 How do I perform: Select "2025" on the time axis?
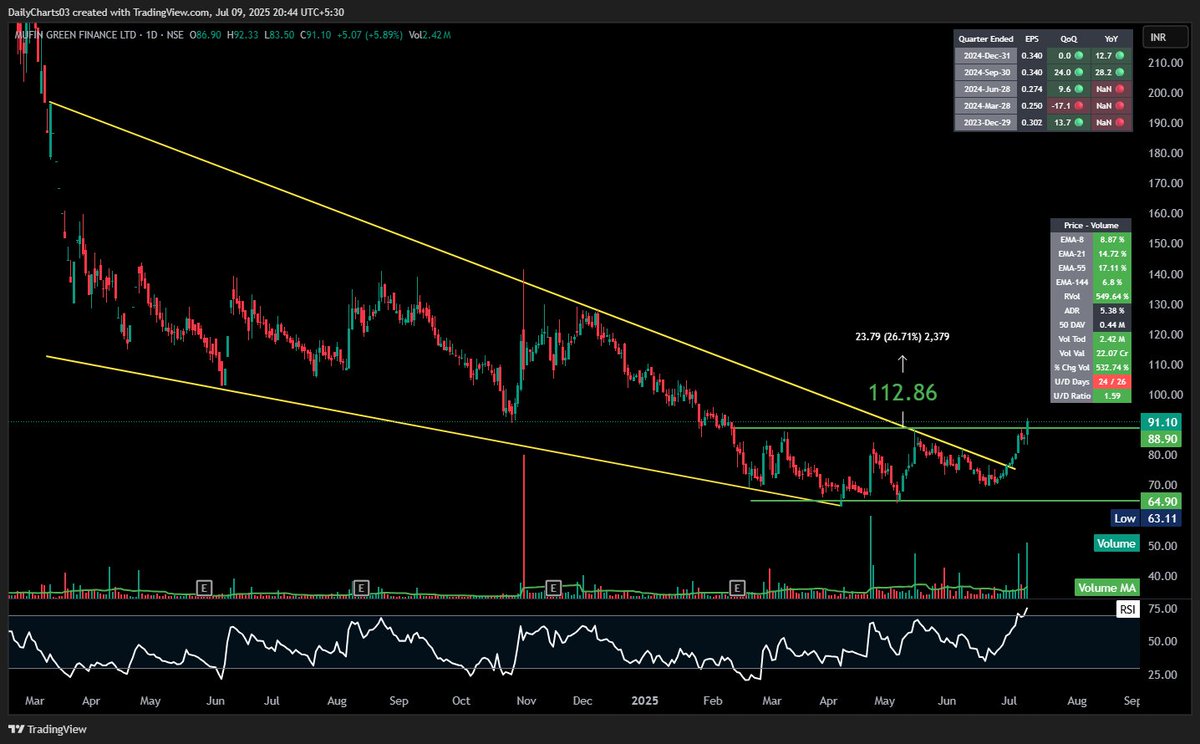644,701
